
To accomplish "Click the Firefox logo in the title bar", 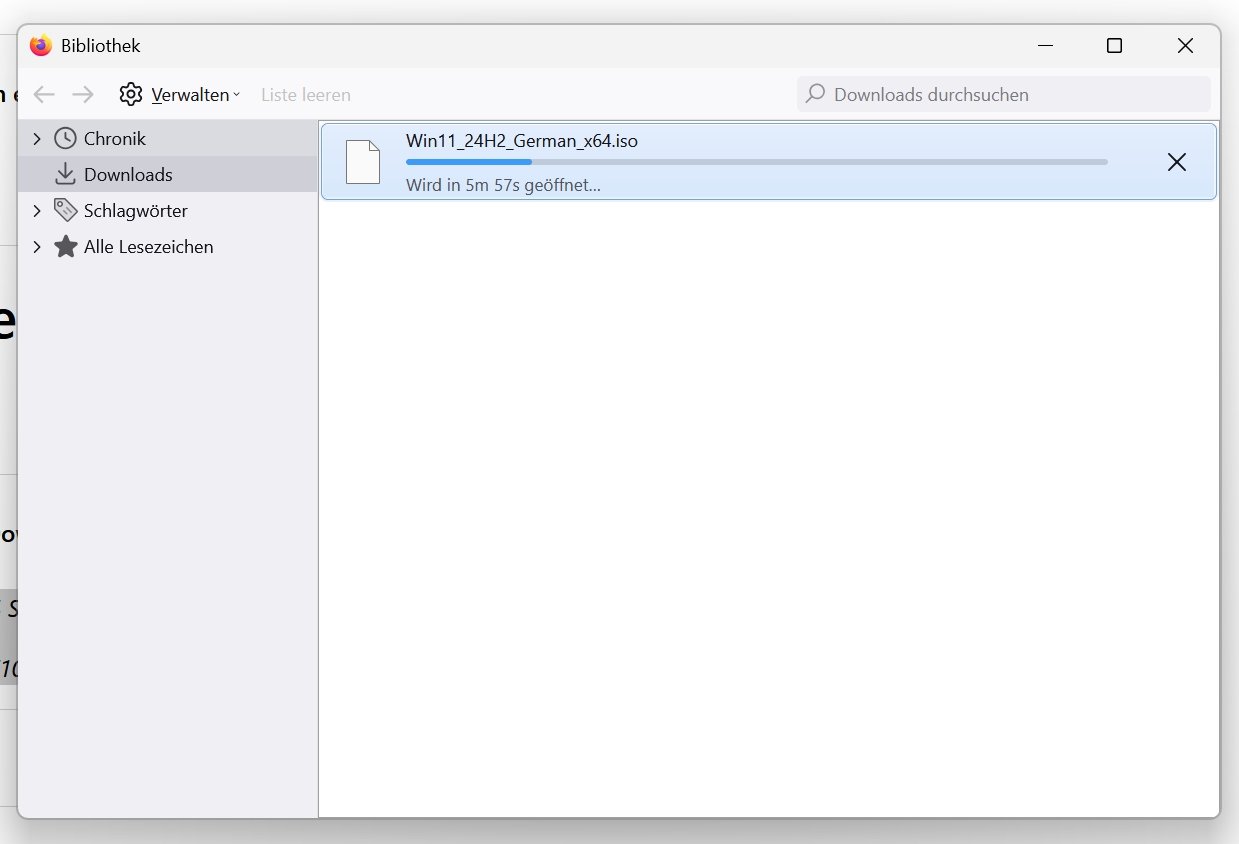I will [x=40, y=46].
